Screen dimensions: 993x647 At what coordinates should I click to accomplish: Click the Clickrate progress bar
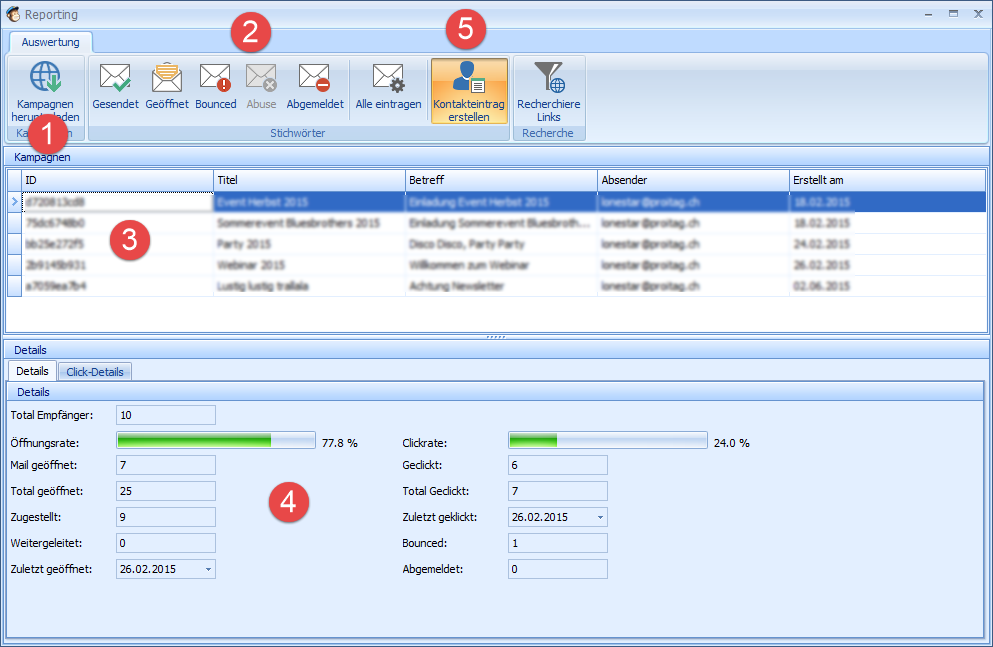point(606,441)
